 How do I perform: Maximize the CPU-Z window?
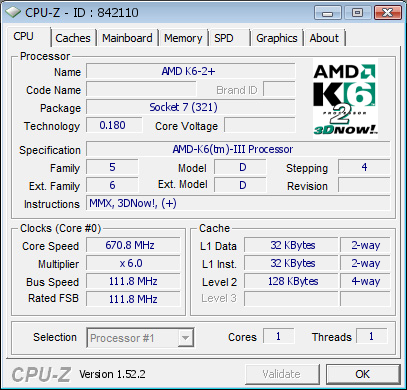[357, 13]
